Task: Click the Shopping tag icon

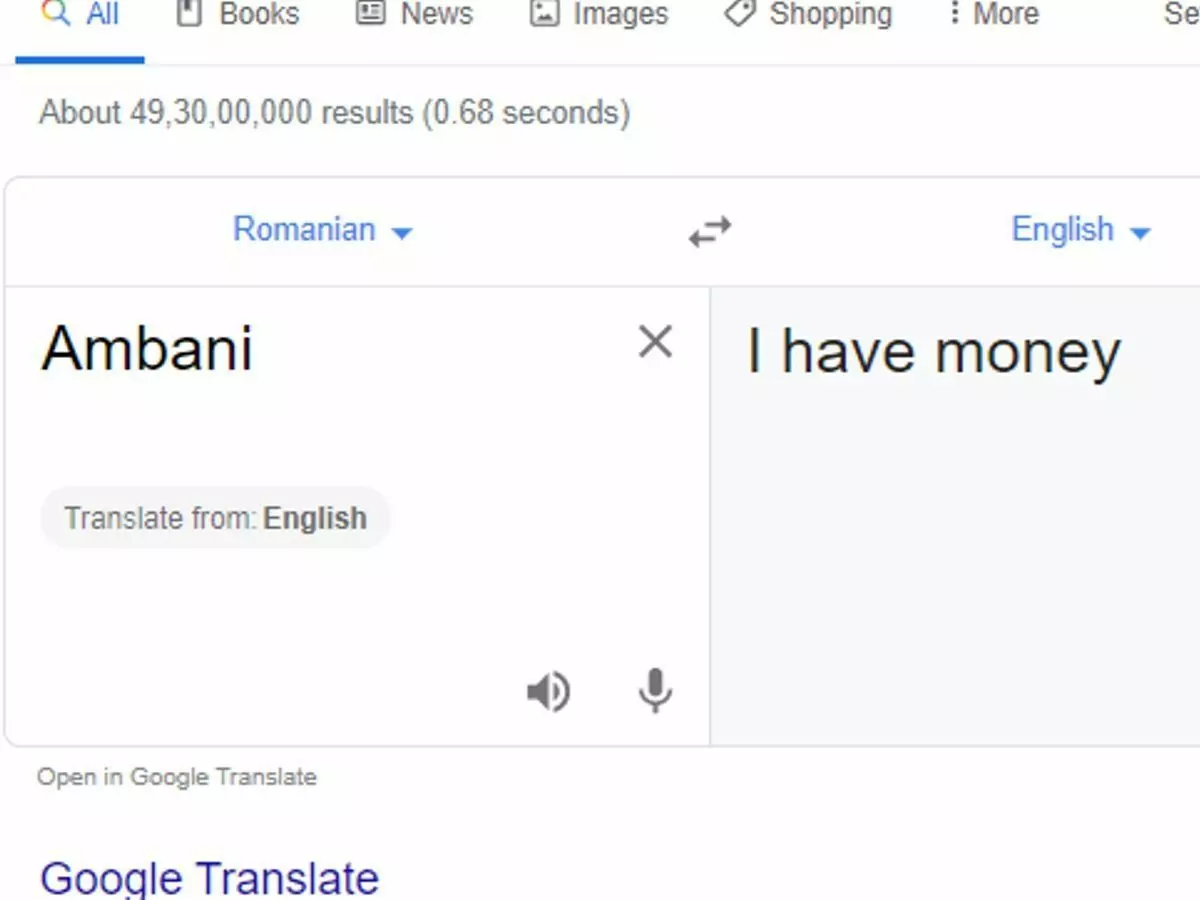Action: [740, 13]
